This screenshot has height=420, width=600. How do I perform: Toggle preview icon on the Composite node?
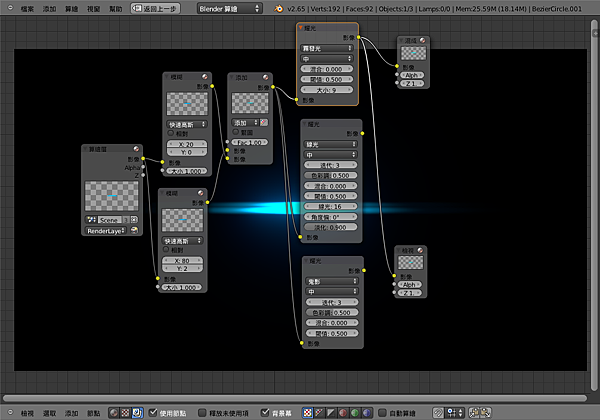422,41
